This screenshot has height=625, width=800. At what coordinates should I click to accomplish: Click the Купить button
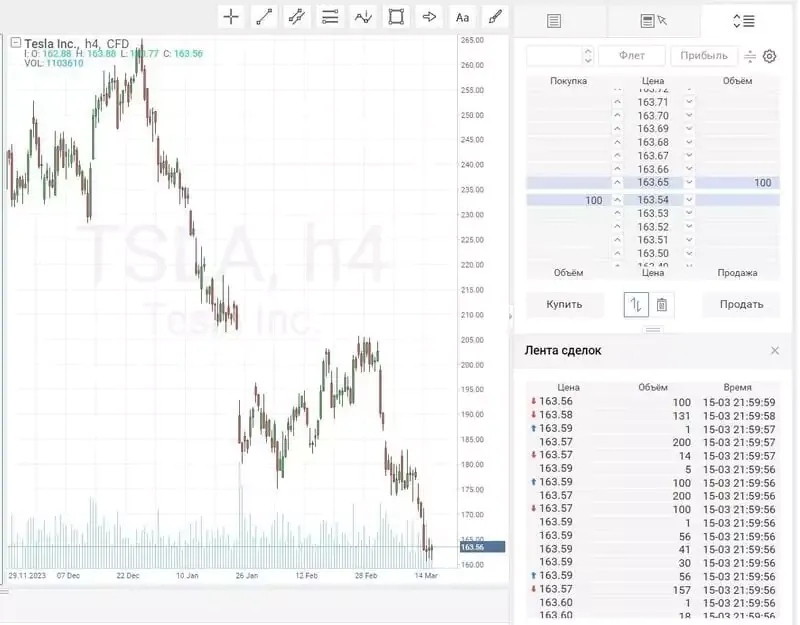tap(564, 304)
